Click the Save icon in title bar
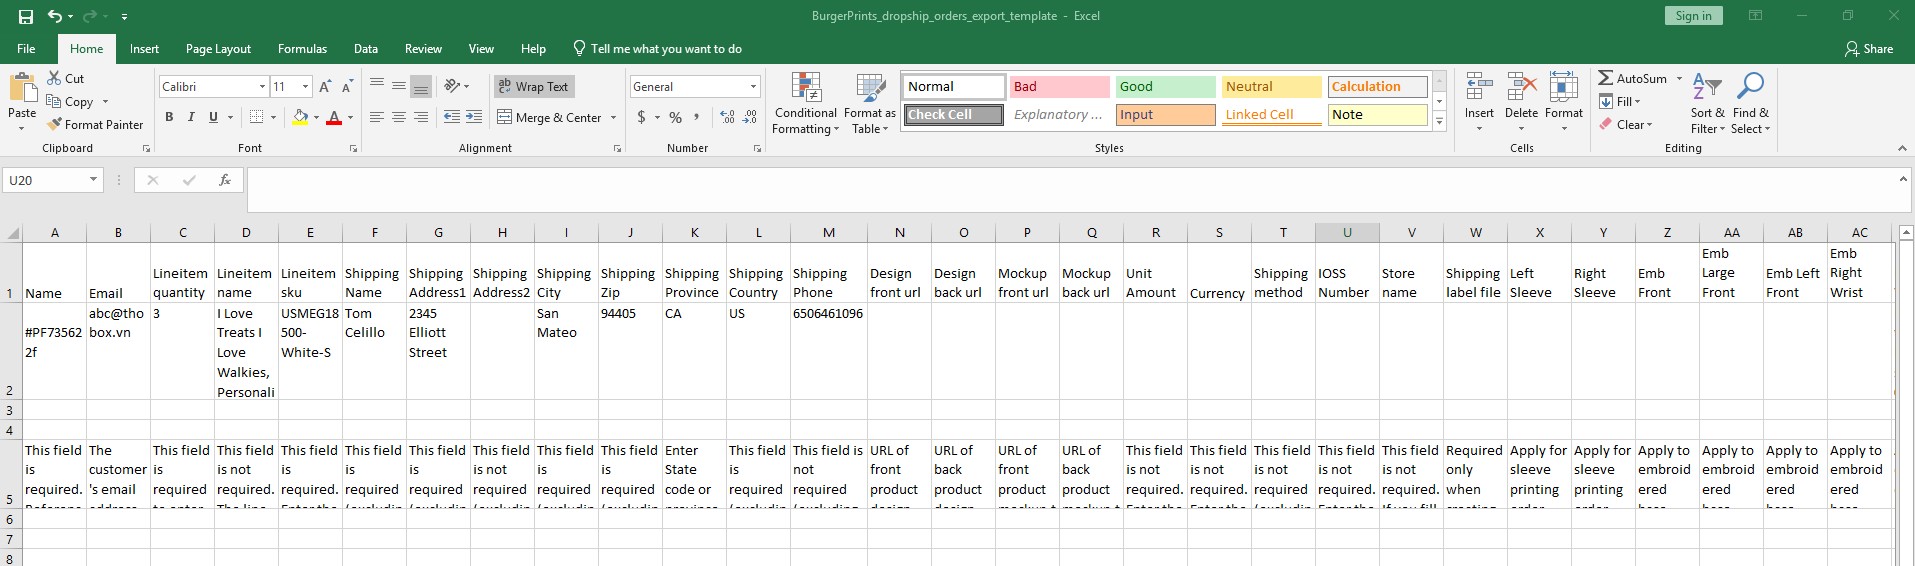The image size is (1915, 566). (26, 16)
